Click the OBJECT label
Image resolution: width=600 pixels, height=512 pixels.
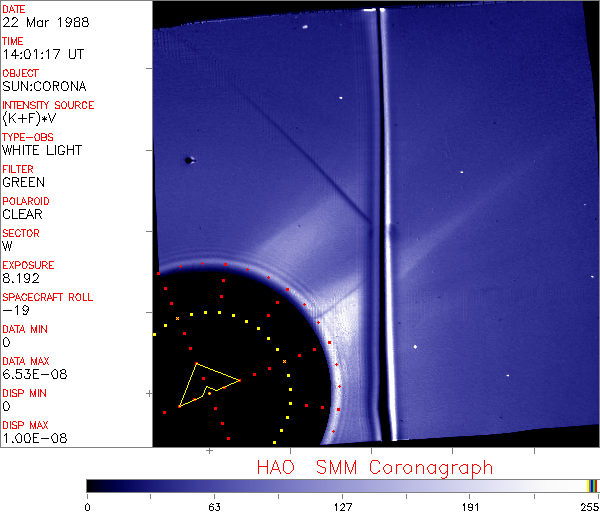21,73
